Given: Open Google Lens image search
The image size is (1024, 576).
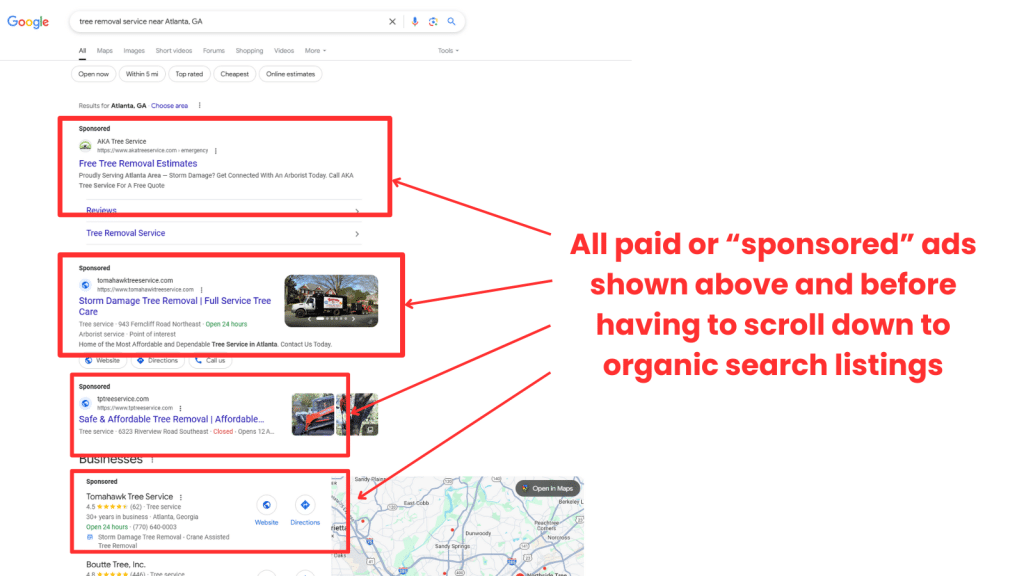Looking at the screenshot, I should click(x=433, y=21).
